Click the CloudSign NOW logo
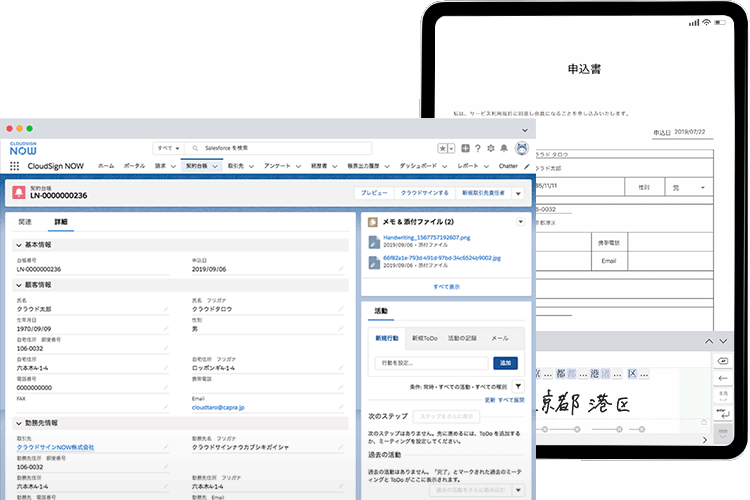This screenshot has height=500, width=750. coord(23,148)
